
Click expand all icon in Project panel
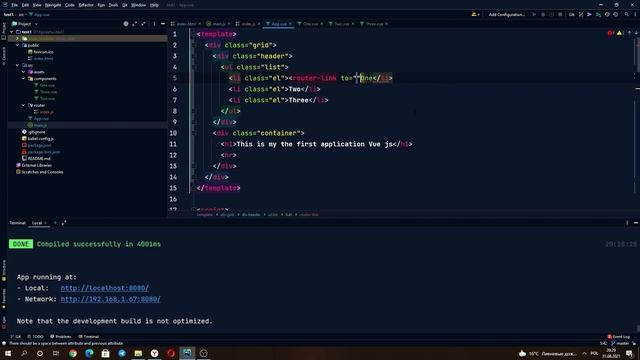tap(135, 24)
